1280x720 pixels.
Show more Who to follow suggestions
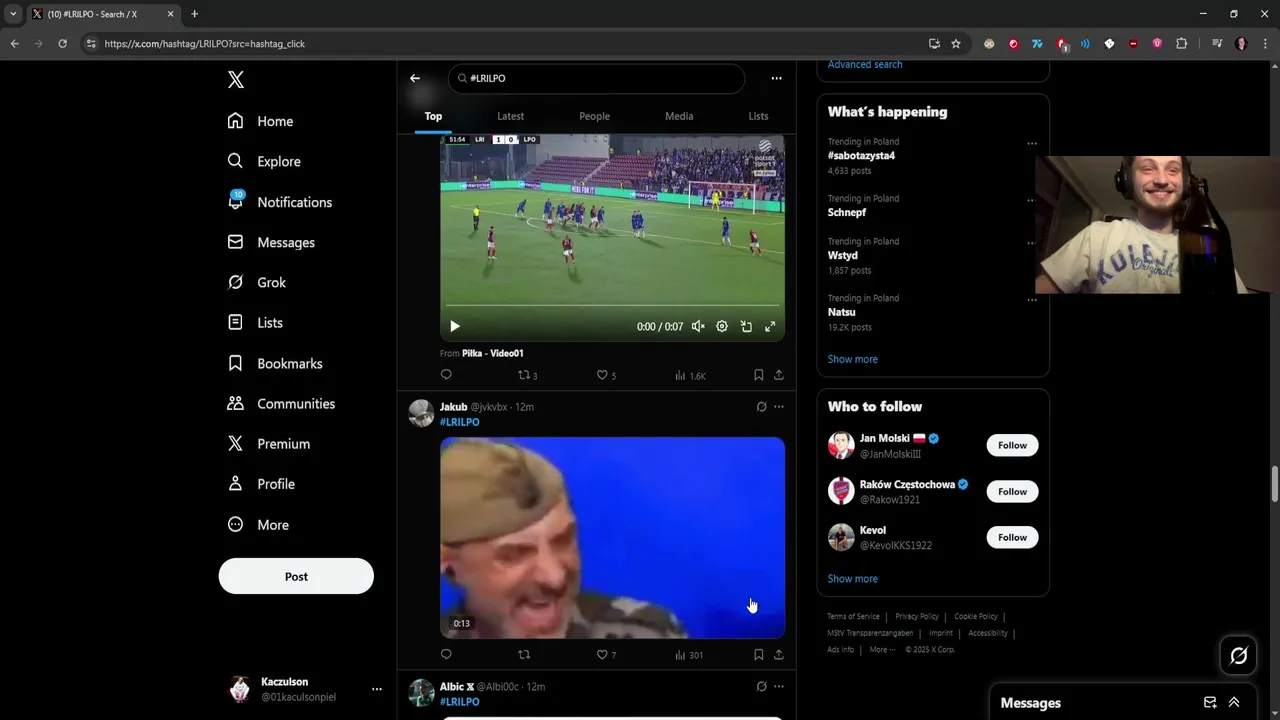[x=853, y=579]
